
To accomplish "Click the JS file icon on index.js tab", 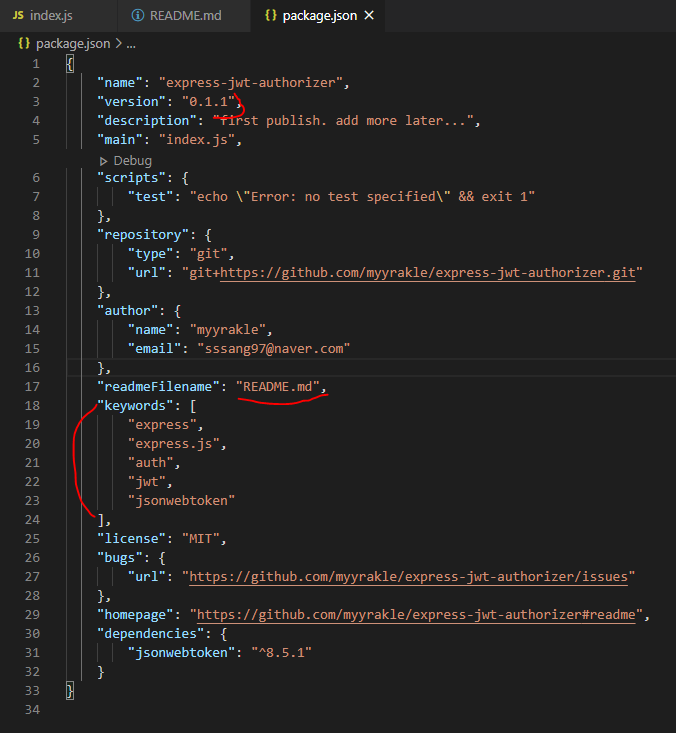I will [x=17, y=16].
